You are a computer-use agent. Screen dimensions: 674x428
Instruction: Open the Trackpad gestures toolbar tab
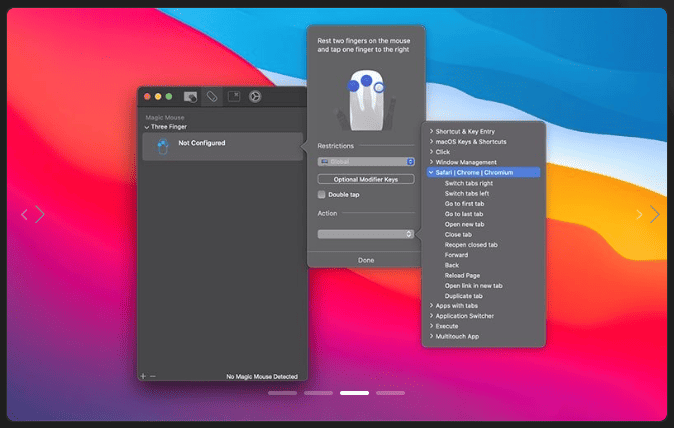190,97
